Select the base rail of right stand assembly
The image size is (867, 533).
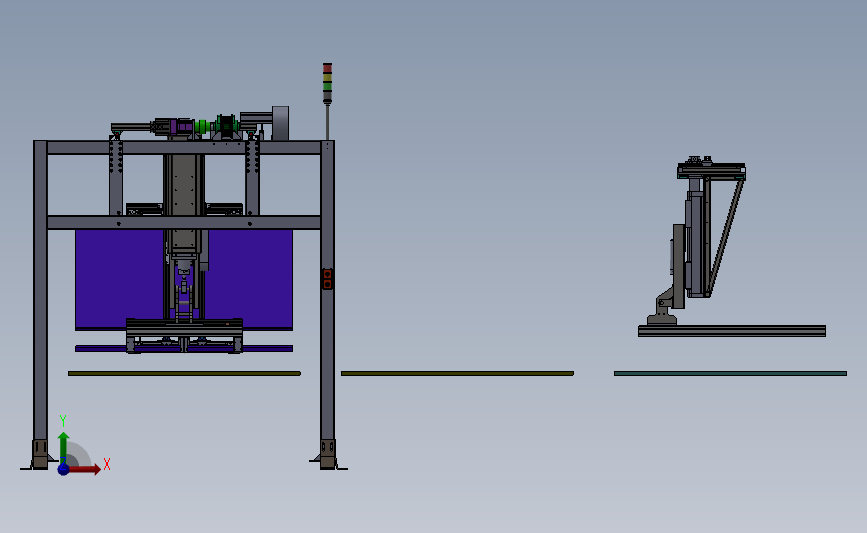[732, 331]
